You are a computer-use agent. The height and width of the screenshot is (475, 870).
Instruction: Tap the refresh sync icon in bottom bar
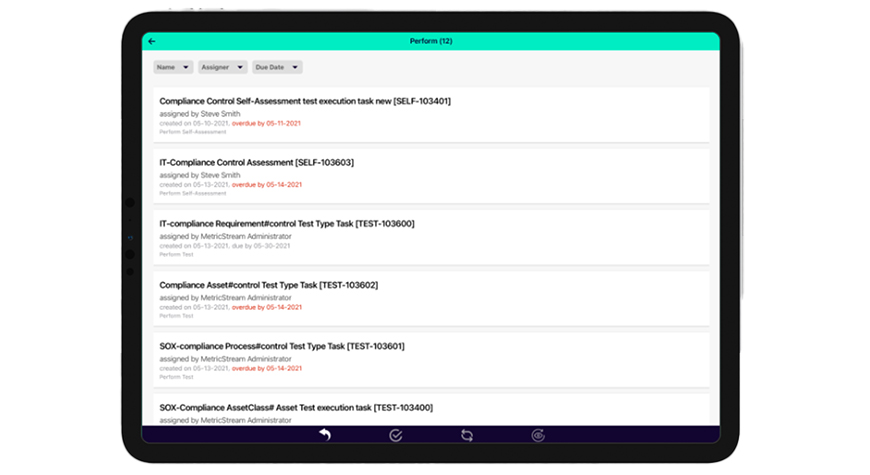tap(467, 436)
